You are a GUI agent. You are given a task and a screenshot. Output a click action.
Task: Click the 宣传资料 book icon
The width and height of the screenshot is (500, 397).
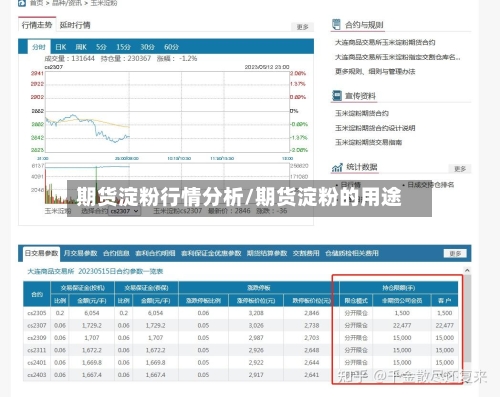[337, 96]
